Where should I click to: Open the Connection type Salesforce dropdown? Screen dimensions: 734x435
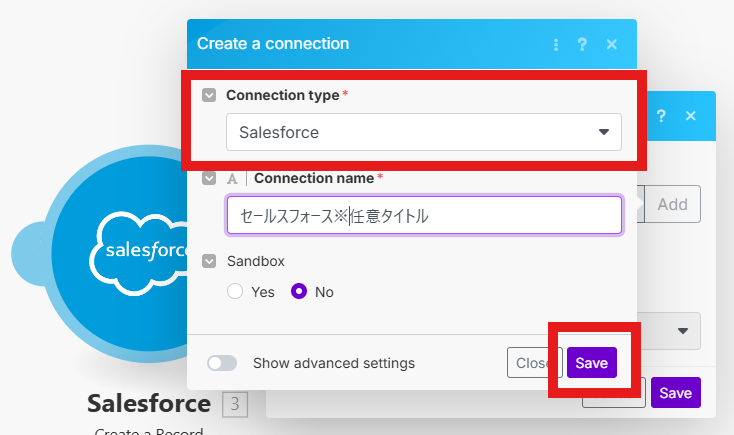pos(424,132)
